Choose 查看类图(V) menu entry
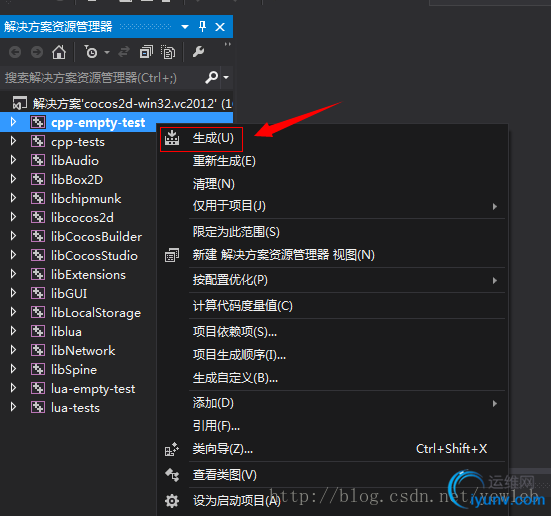 (332, 475)
